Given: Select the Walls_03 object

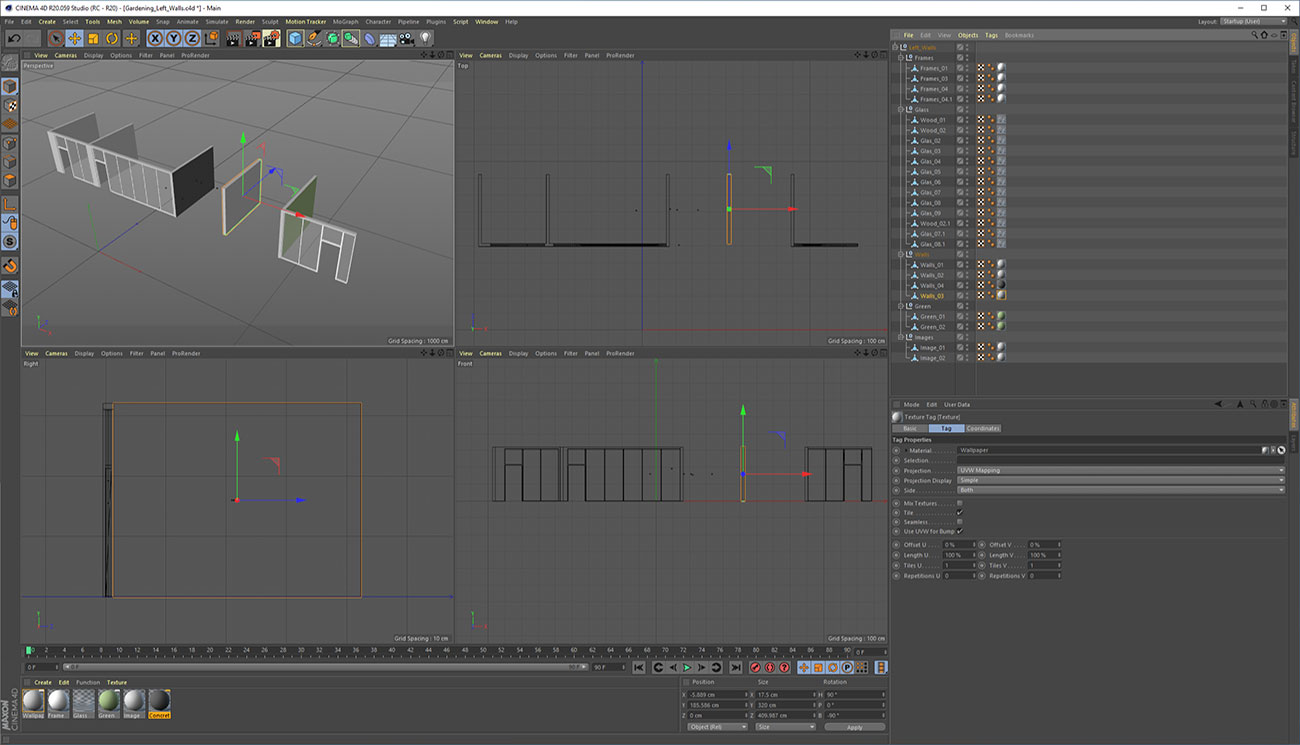Looking at the screenshot, I should tap(932, 296).
